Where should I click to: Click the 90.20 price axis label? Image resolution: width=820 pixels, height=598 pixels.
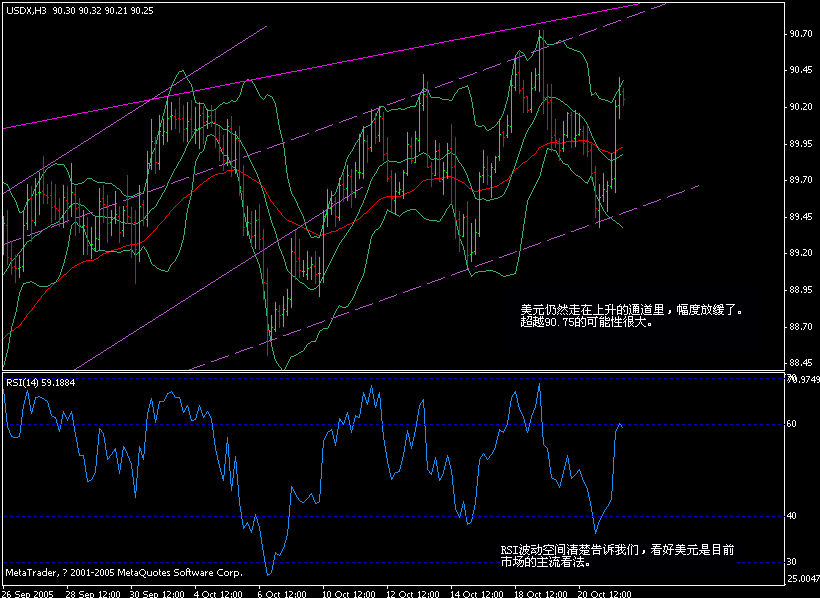(x=801, y=107)
